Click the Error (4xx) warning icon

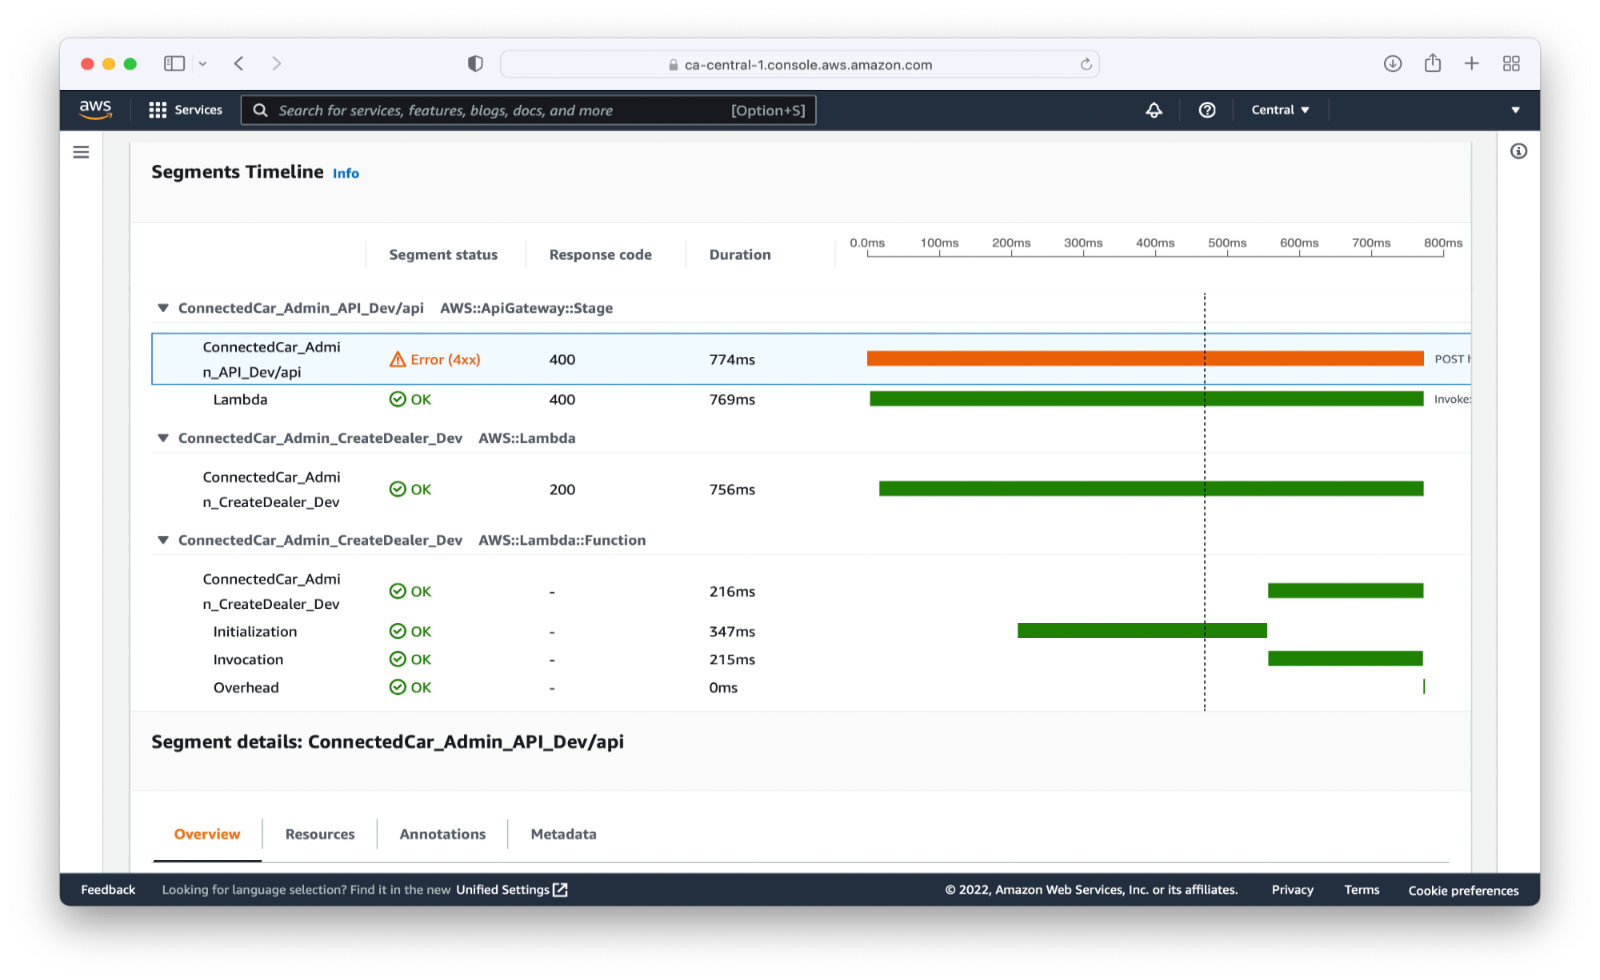(398, 359)
